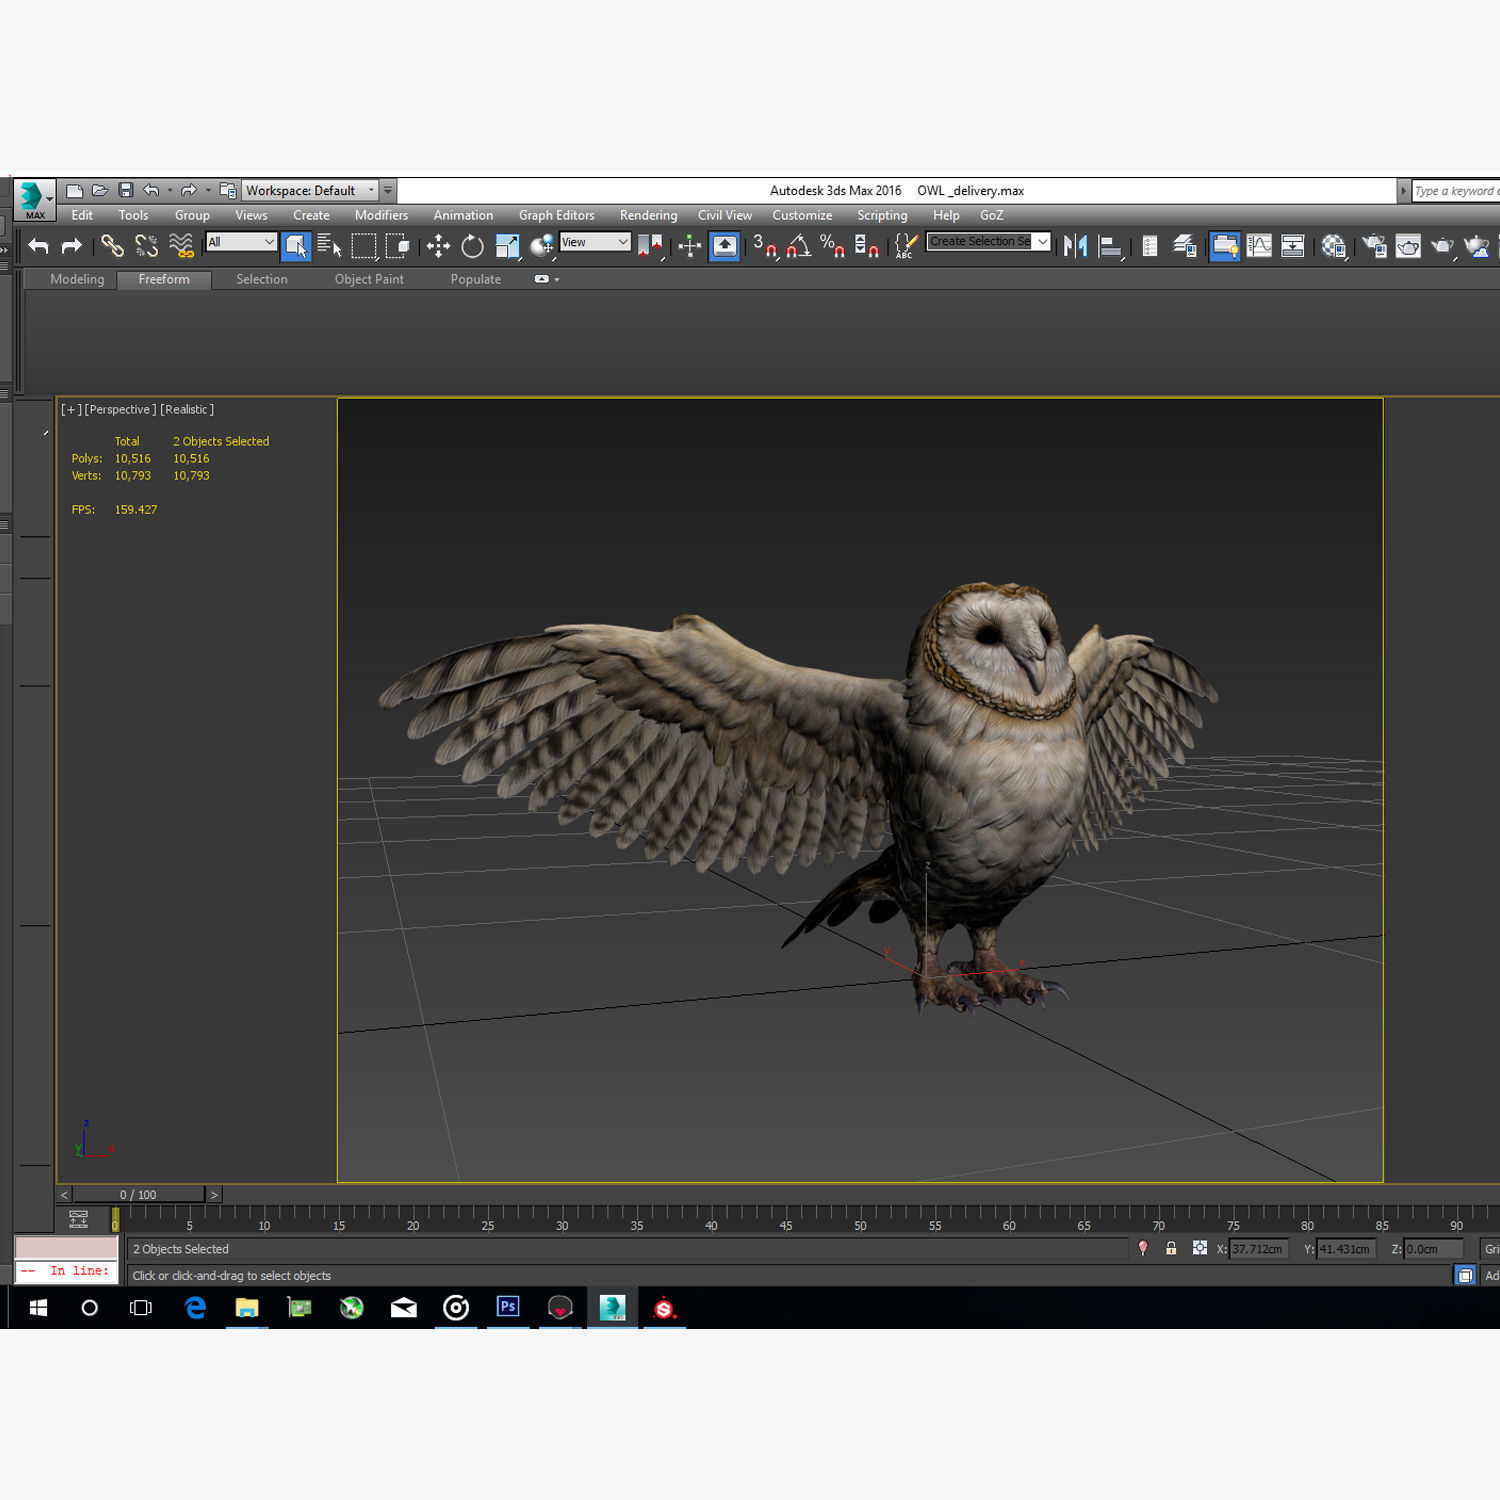Toggle the Ribbon display button

click(x=1225, y=246)
